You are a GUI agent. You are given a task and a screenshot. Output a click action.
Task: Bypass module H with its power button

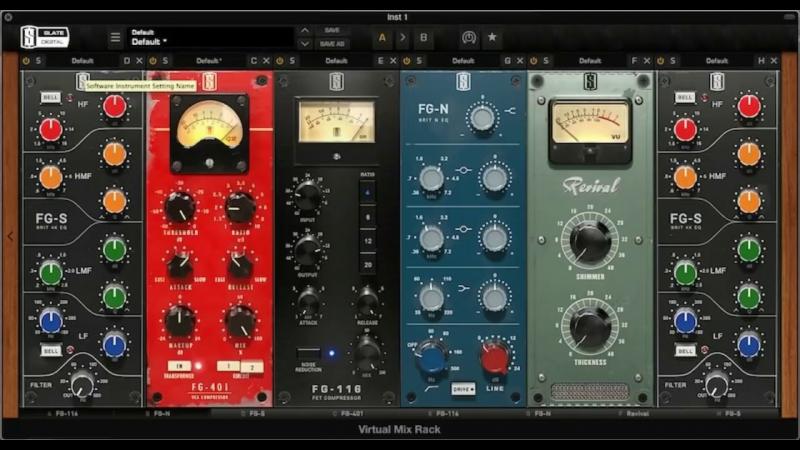click(x=661, y=61)
